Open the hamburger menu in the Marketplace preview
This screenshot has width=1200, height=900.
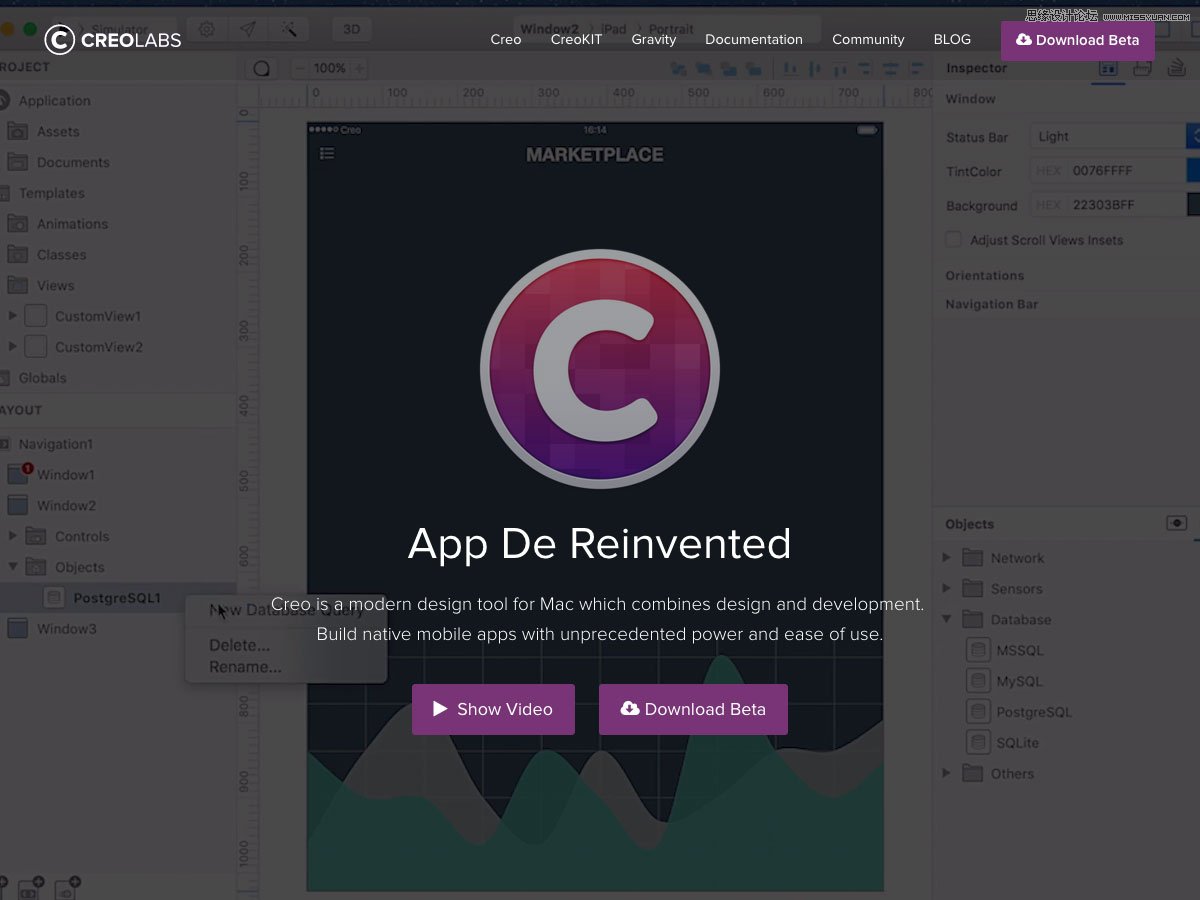pyautogui.click(x=327, y=153)
